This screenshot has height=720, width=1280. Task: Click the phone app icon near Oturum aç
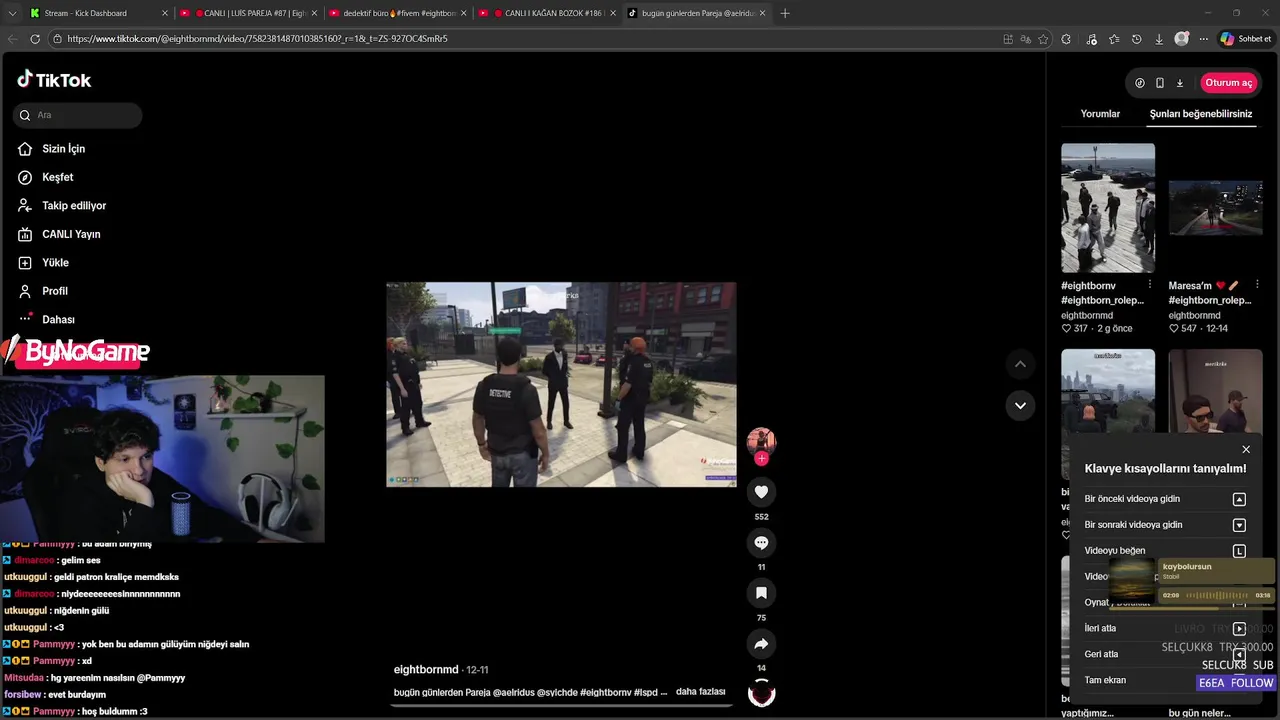[x=1160, y=83]
